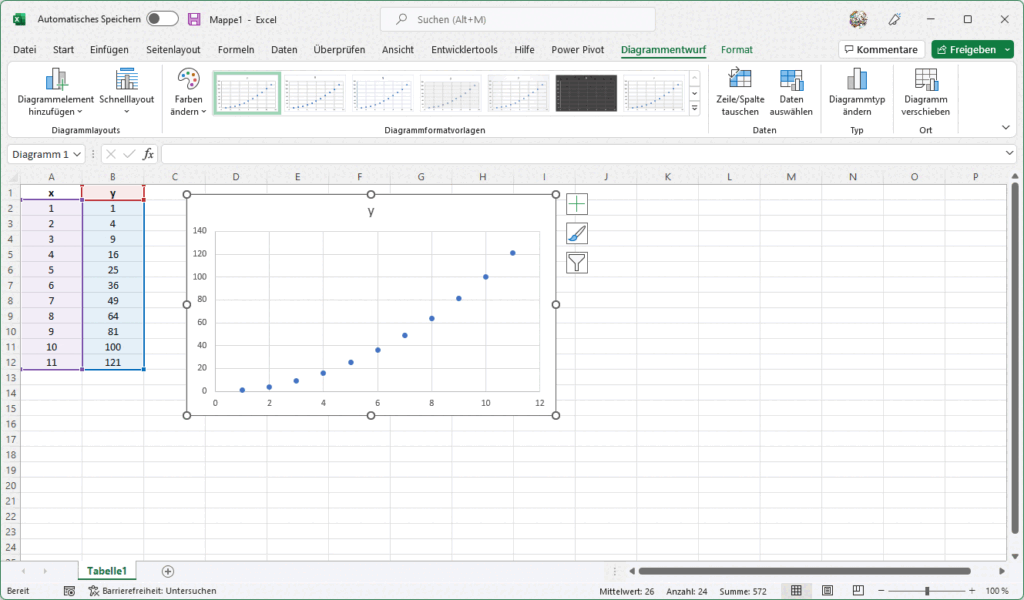Viewport: 1024px width, 600px height.
Task: Open chart styles paintbrush button
Action: [x=577, y=234]
